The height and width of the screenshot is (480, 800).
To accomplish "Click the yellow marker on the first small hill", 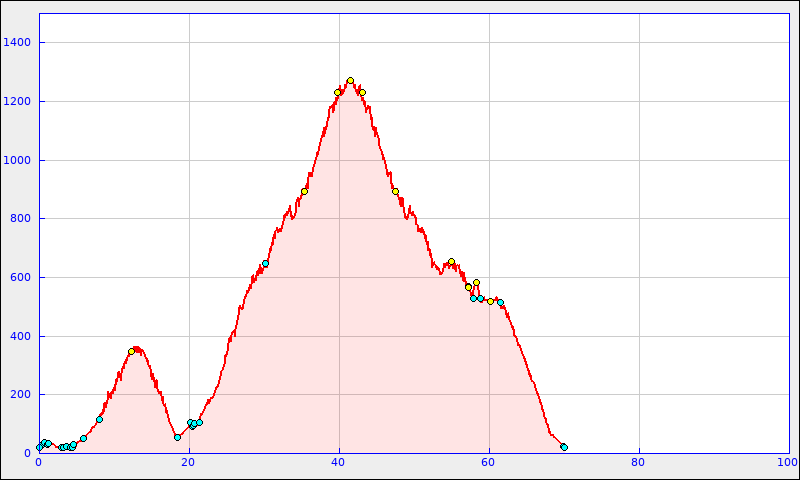I will point(131,351).
